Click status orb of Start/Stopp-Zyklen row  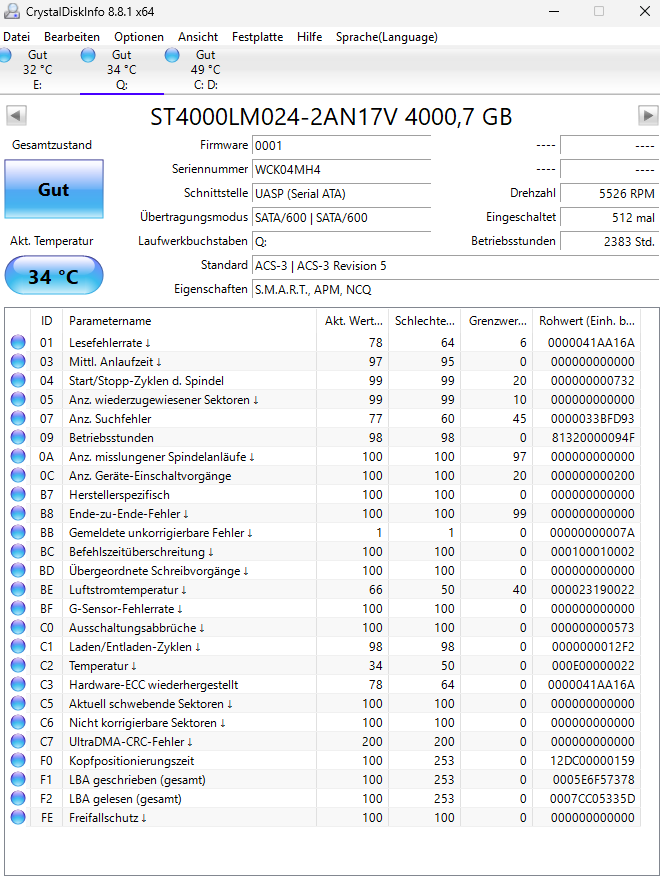tap(19, 381)
